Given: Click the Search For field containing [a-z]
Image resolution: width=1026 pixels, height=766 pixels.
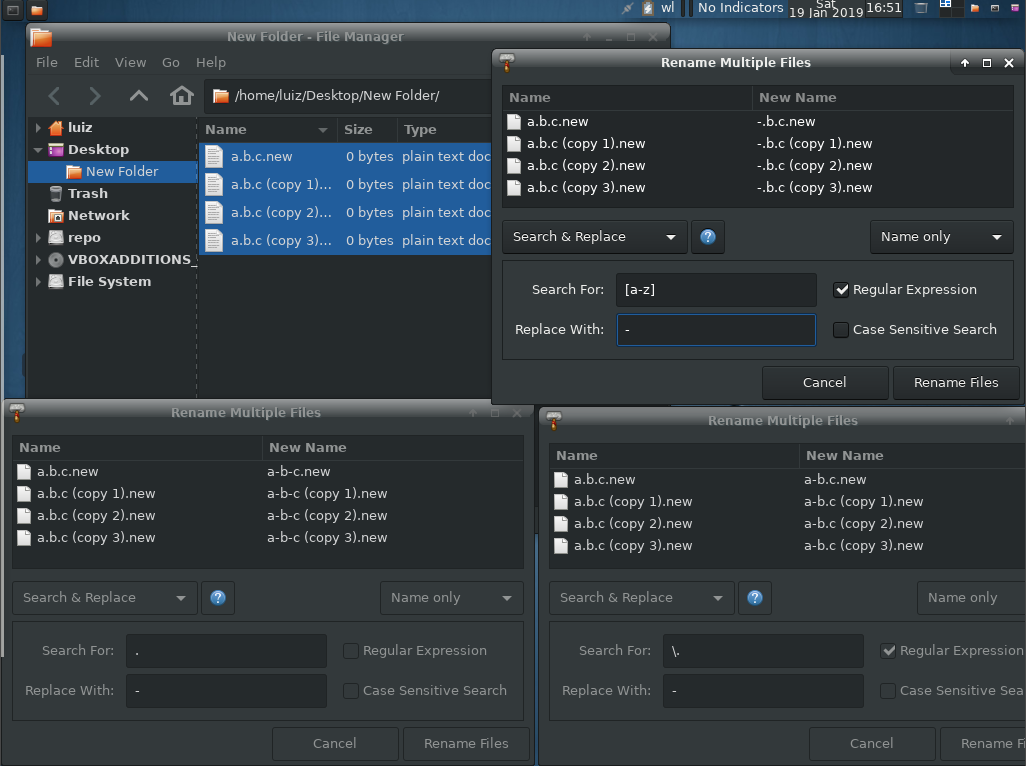Looking at the screenshot, I should coord(715,290).
